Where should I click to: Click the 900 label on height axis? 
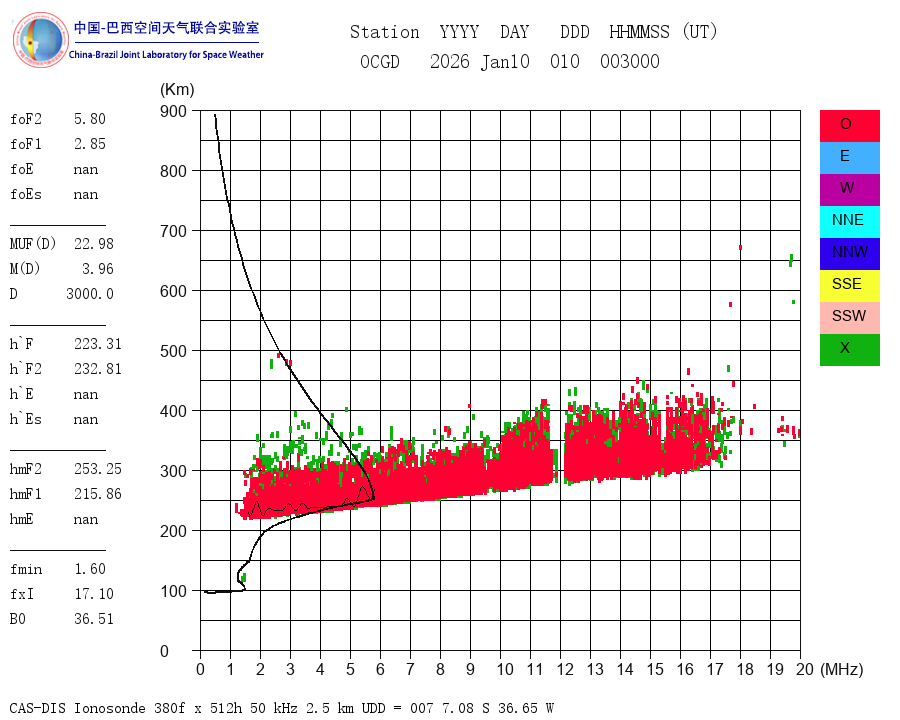point(173,111)
